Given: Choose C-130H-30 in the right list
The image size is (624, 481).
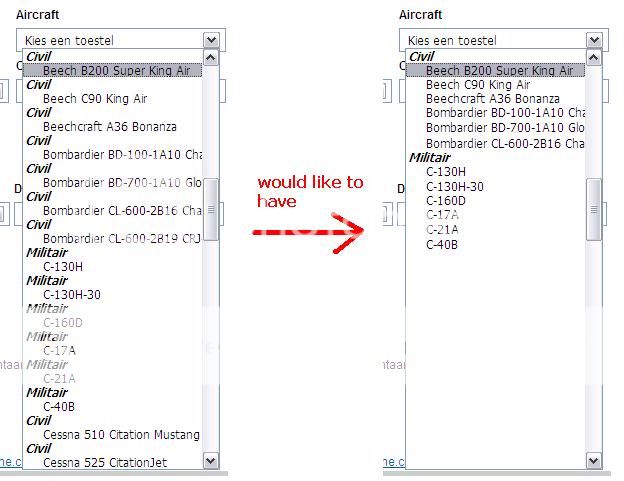Looking at the screenshot, I should tap(454, 186).
